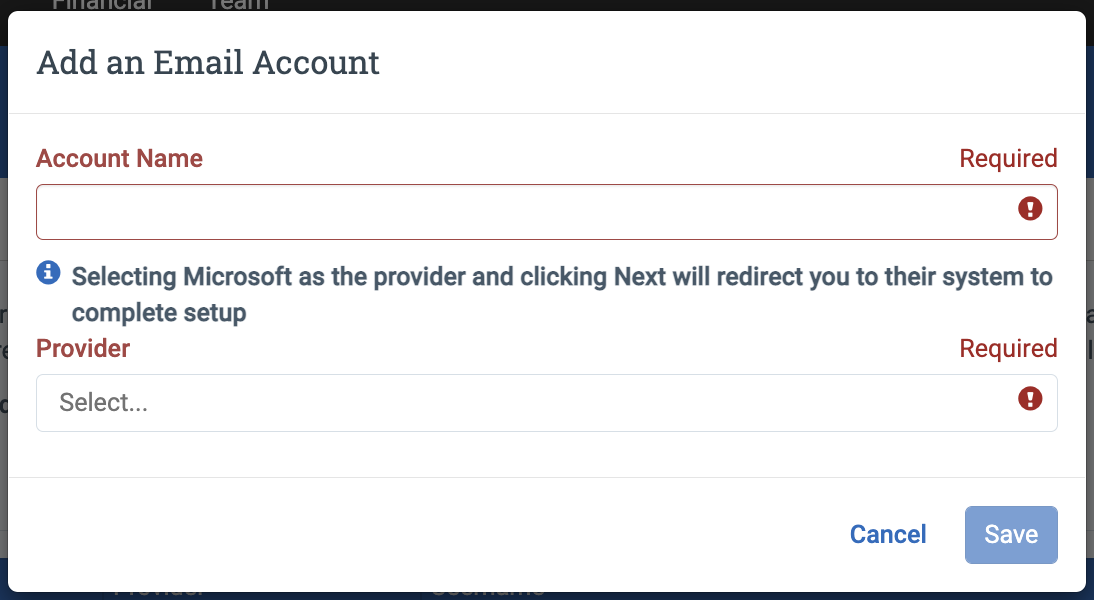Click the Save button
Screen dimensions: 1094x600
pyautogui.click(x=1011, y=534)
